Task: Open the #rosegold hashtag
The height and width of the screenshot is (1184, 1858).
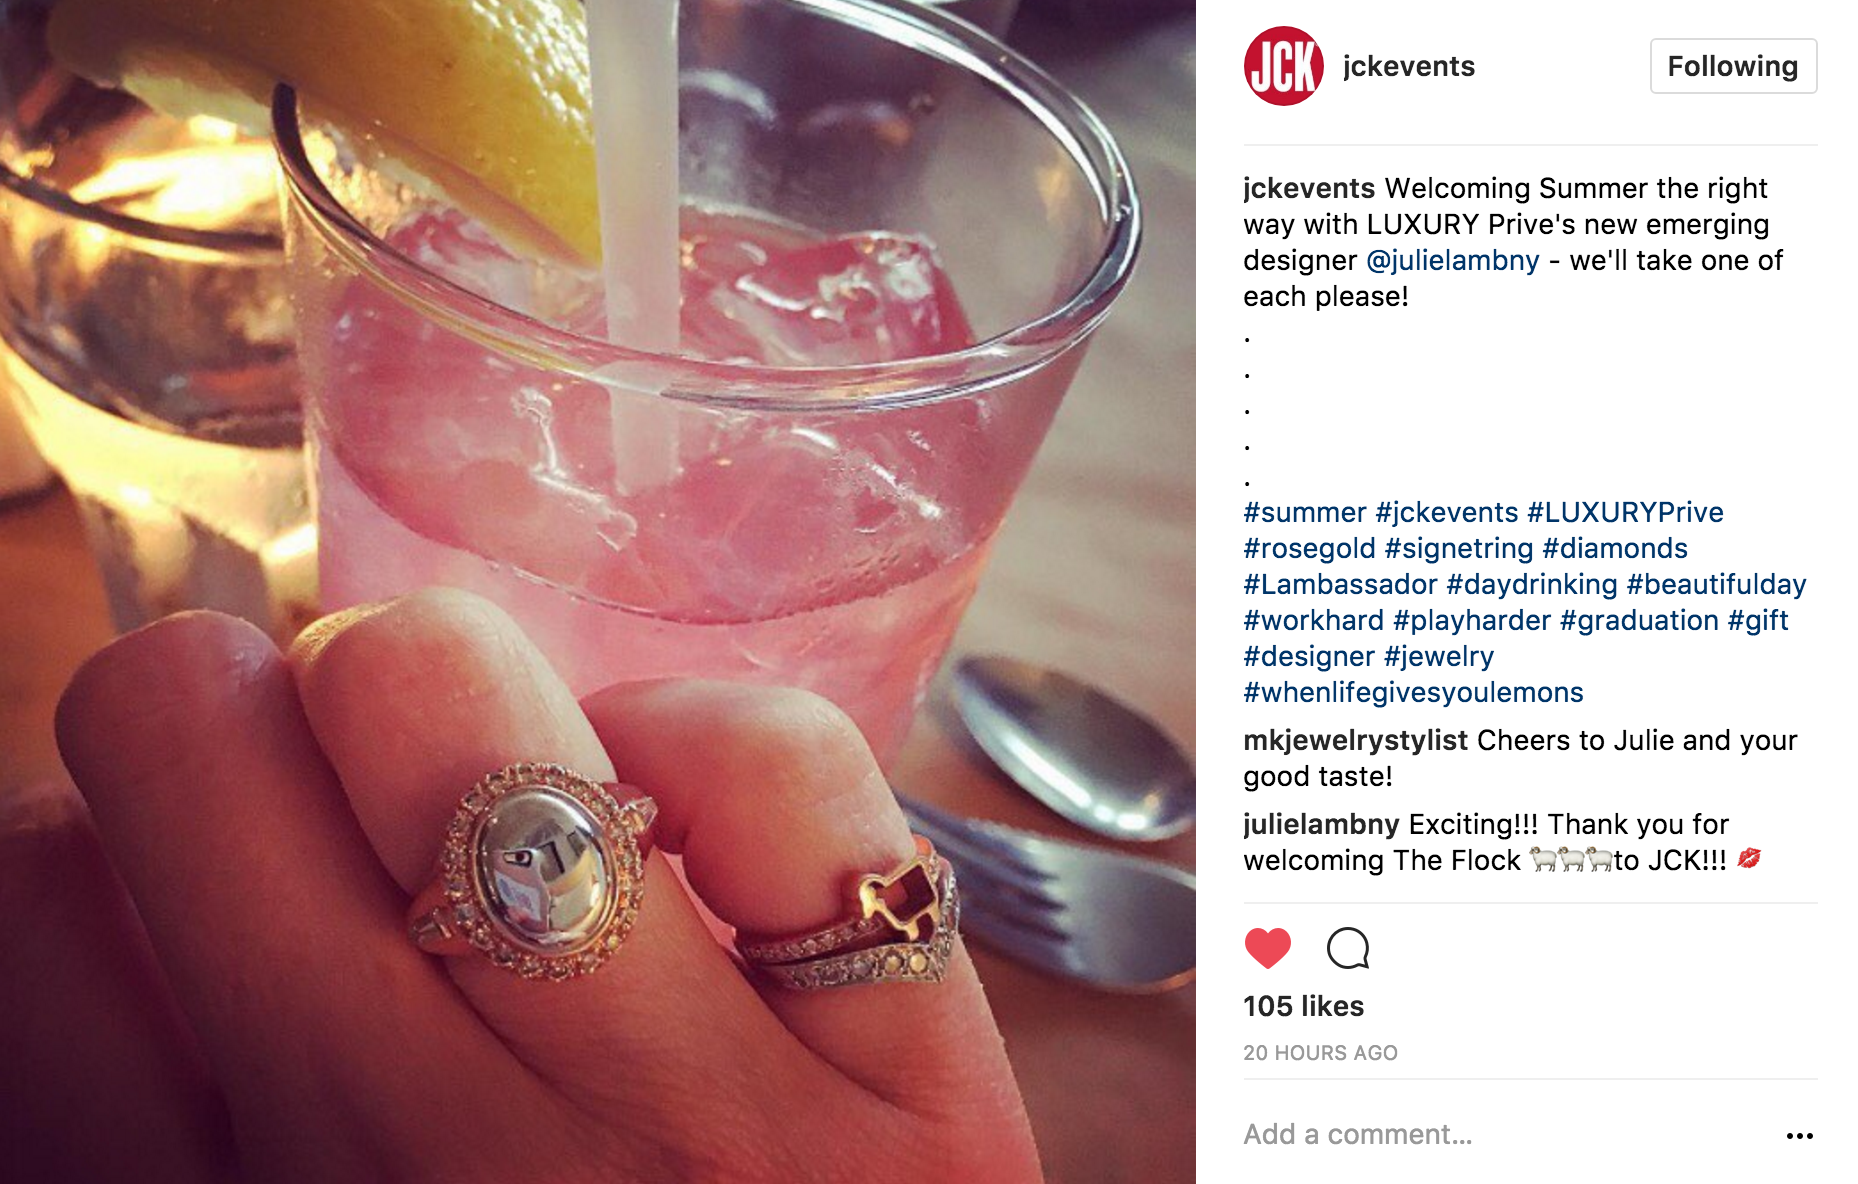Action: point(1309,548)
